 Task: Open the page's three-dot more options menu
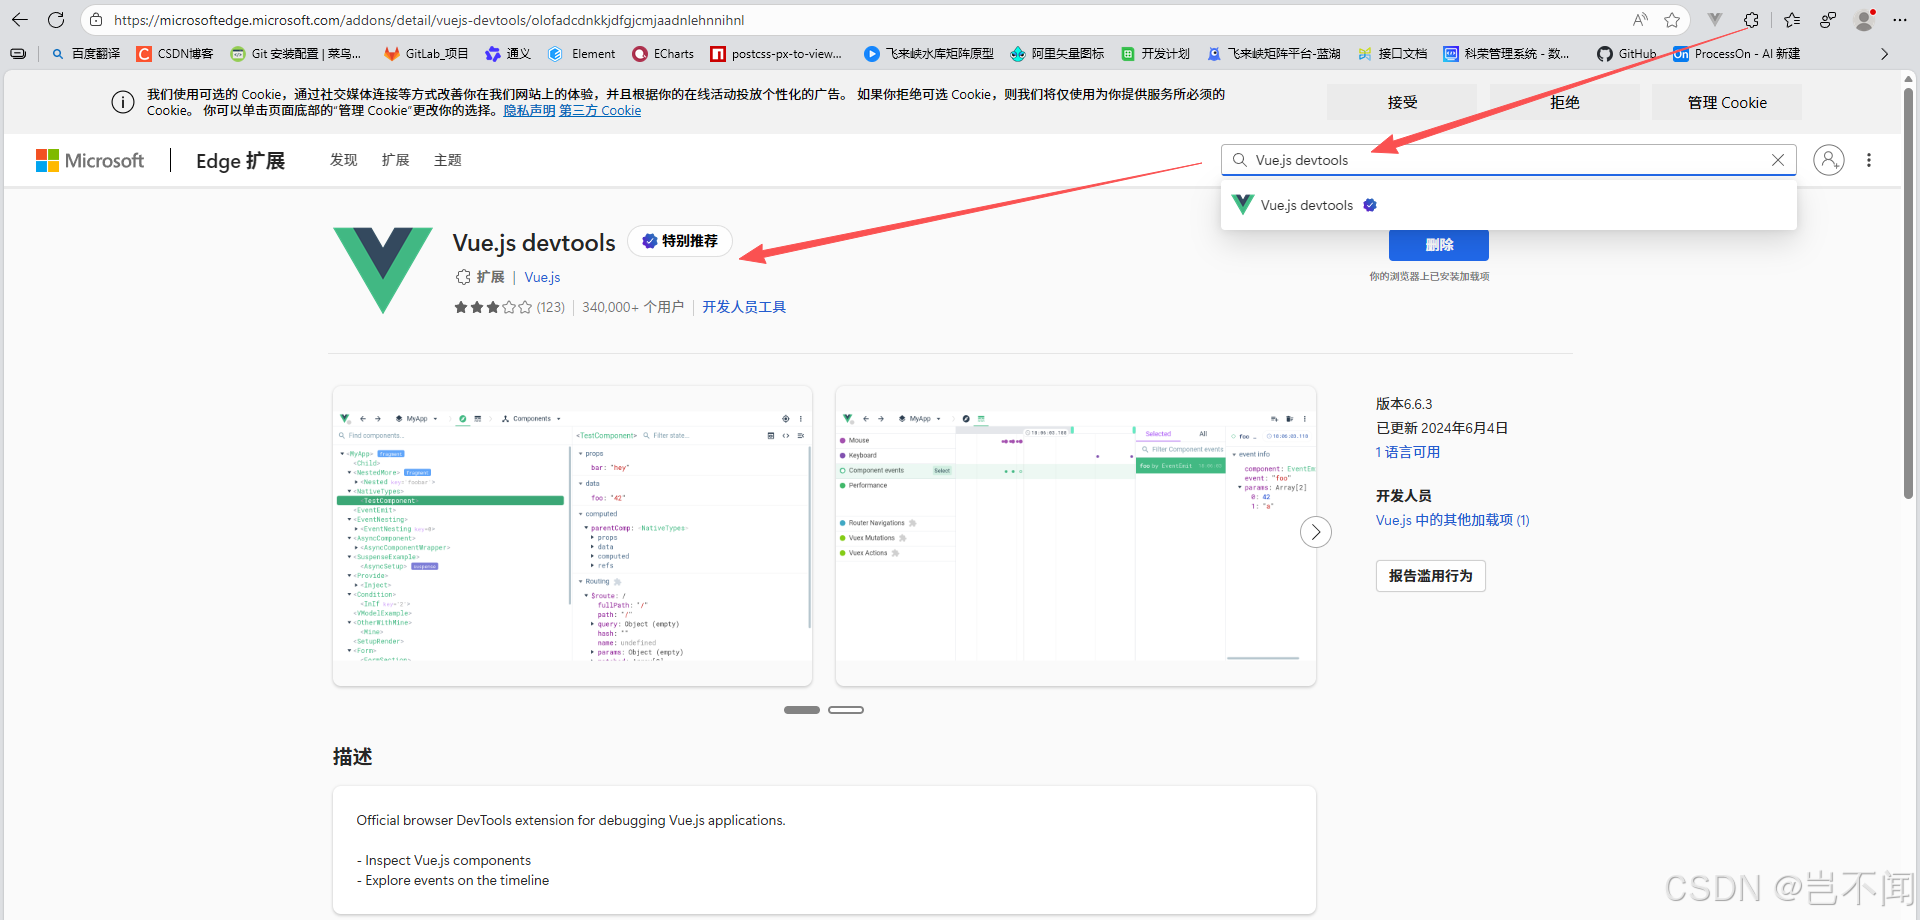tap(1869, 160)
